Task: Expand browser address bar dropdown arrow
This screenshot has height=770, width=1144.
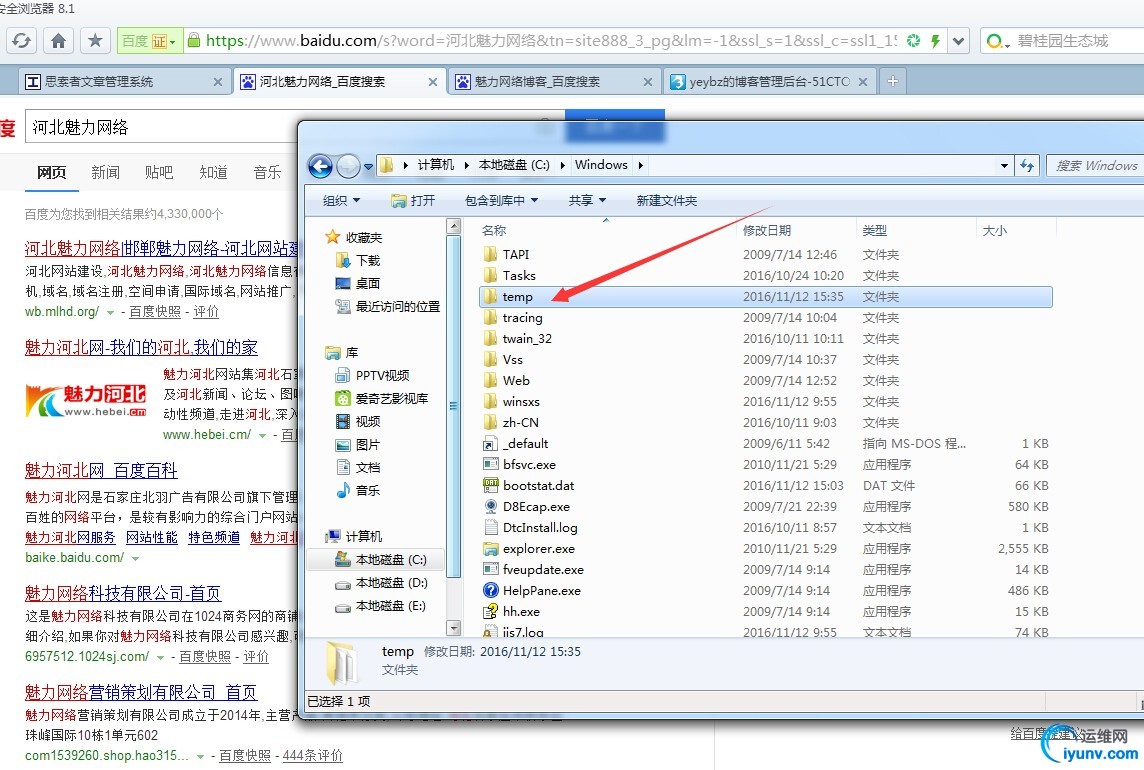Action: pyautogui.click(x=959, y=41)
